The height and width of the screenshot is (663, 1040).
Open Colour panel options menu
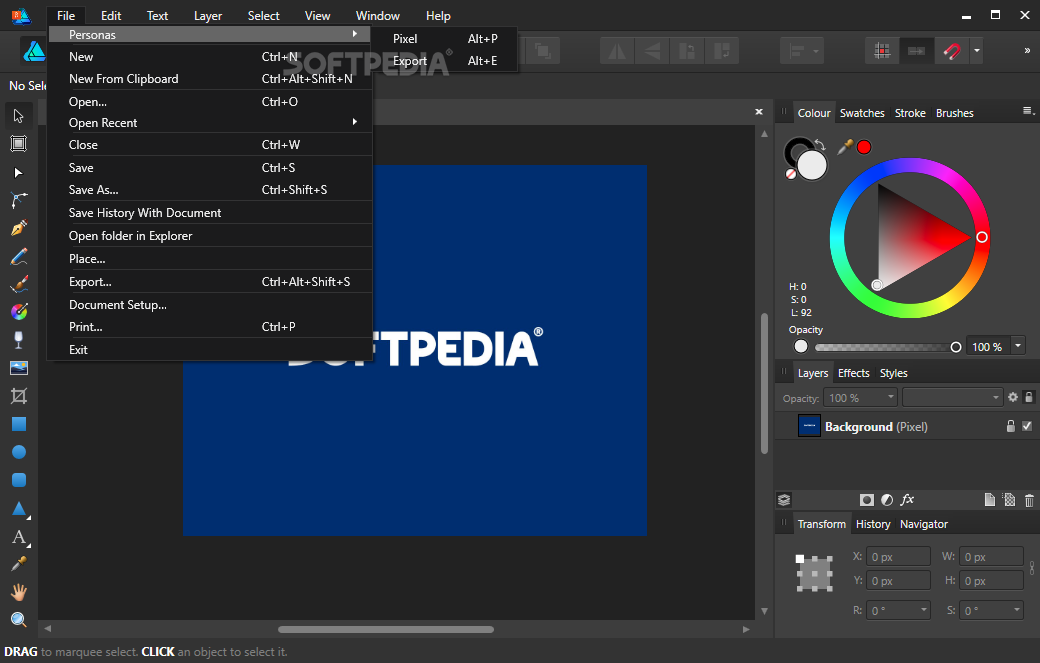tap(1028, 111)
